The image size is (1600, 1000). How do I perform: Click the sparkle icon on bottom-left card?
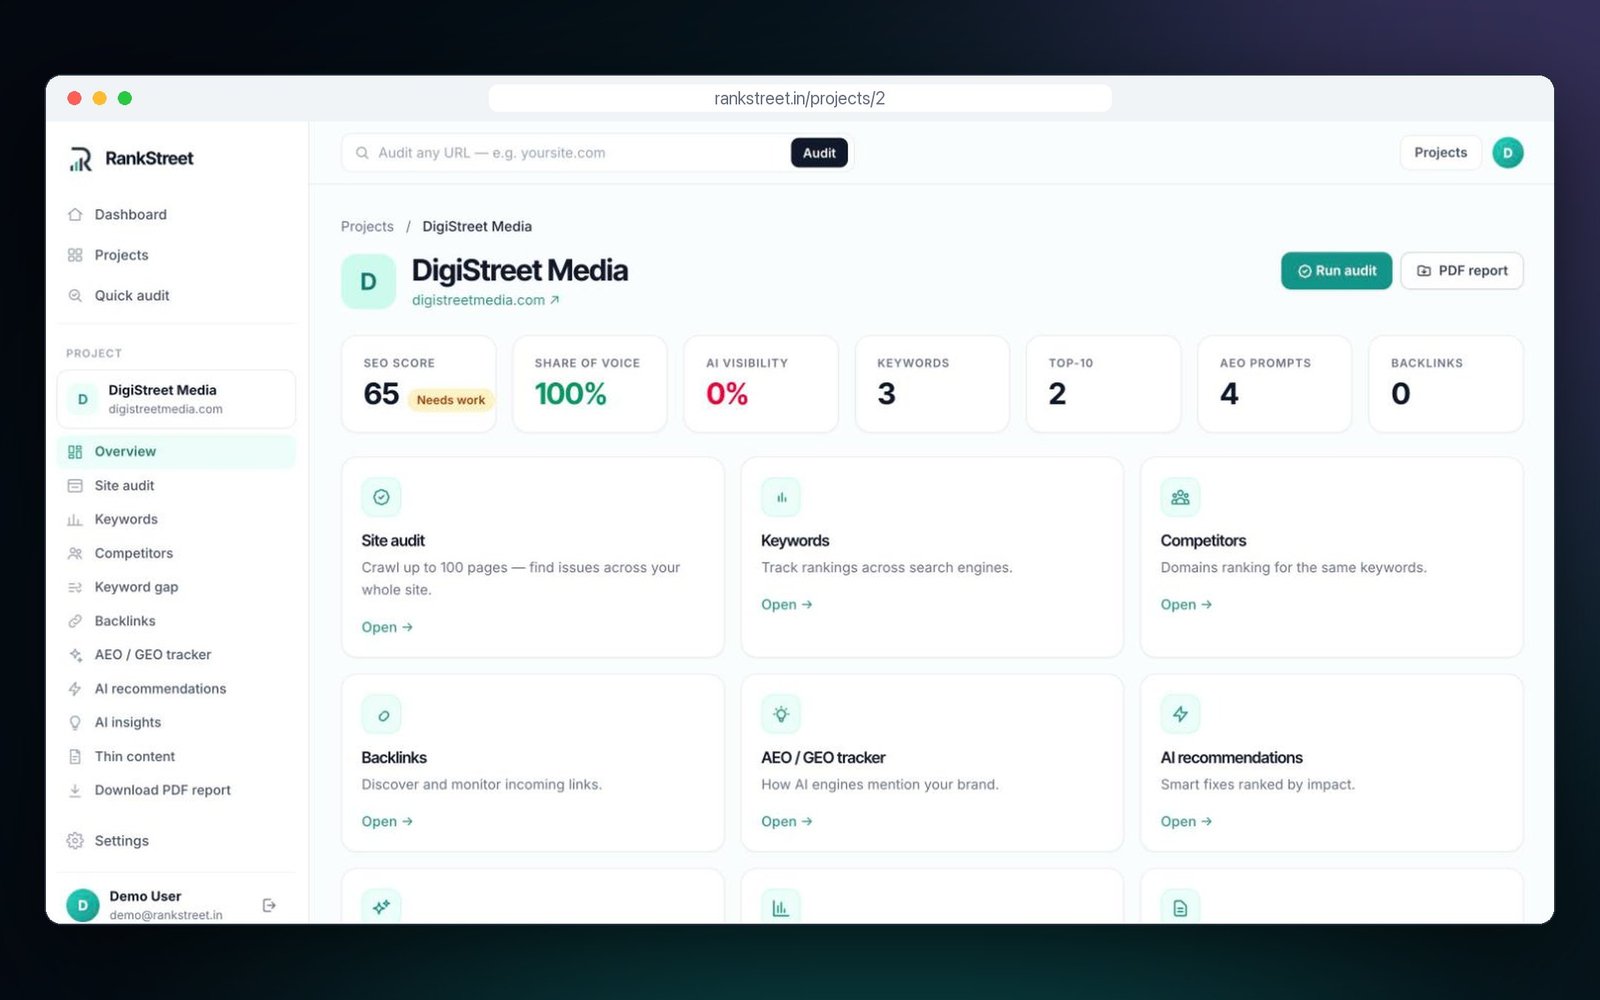[381, 907]
